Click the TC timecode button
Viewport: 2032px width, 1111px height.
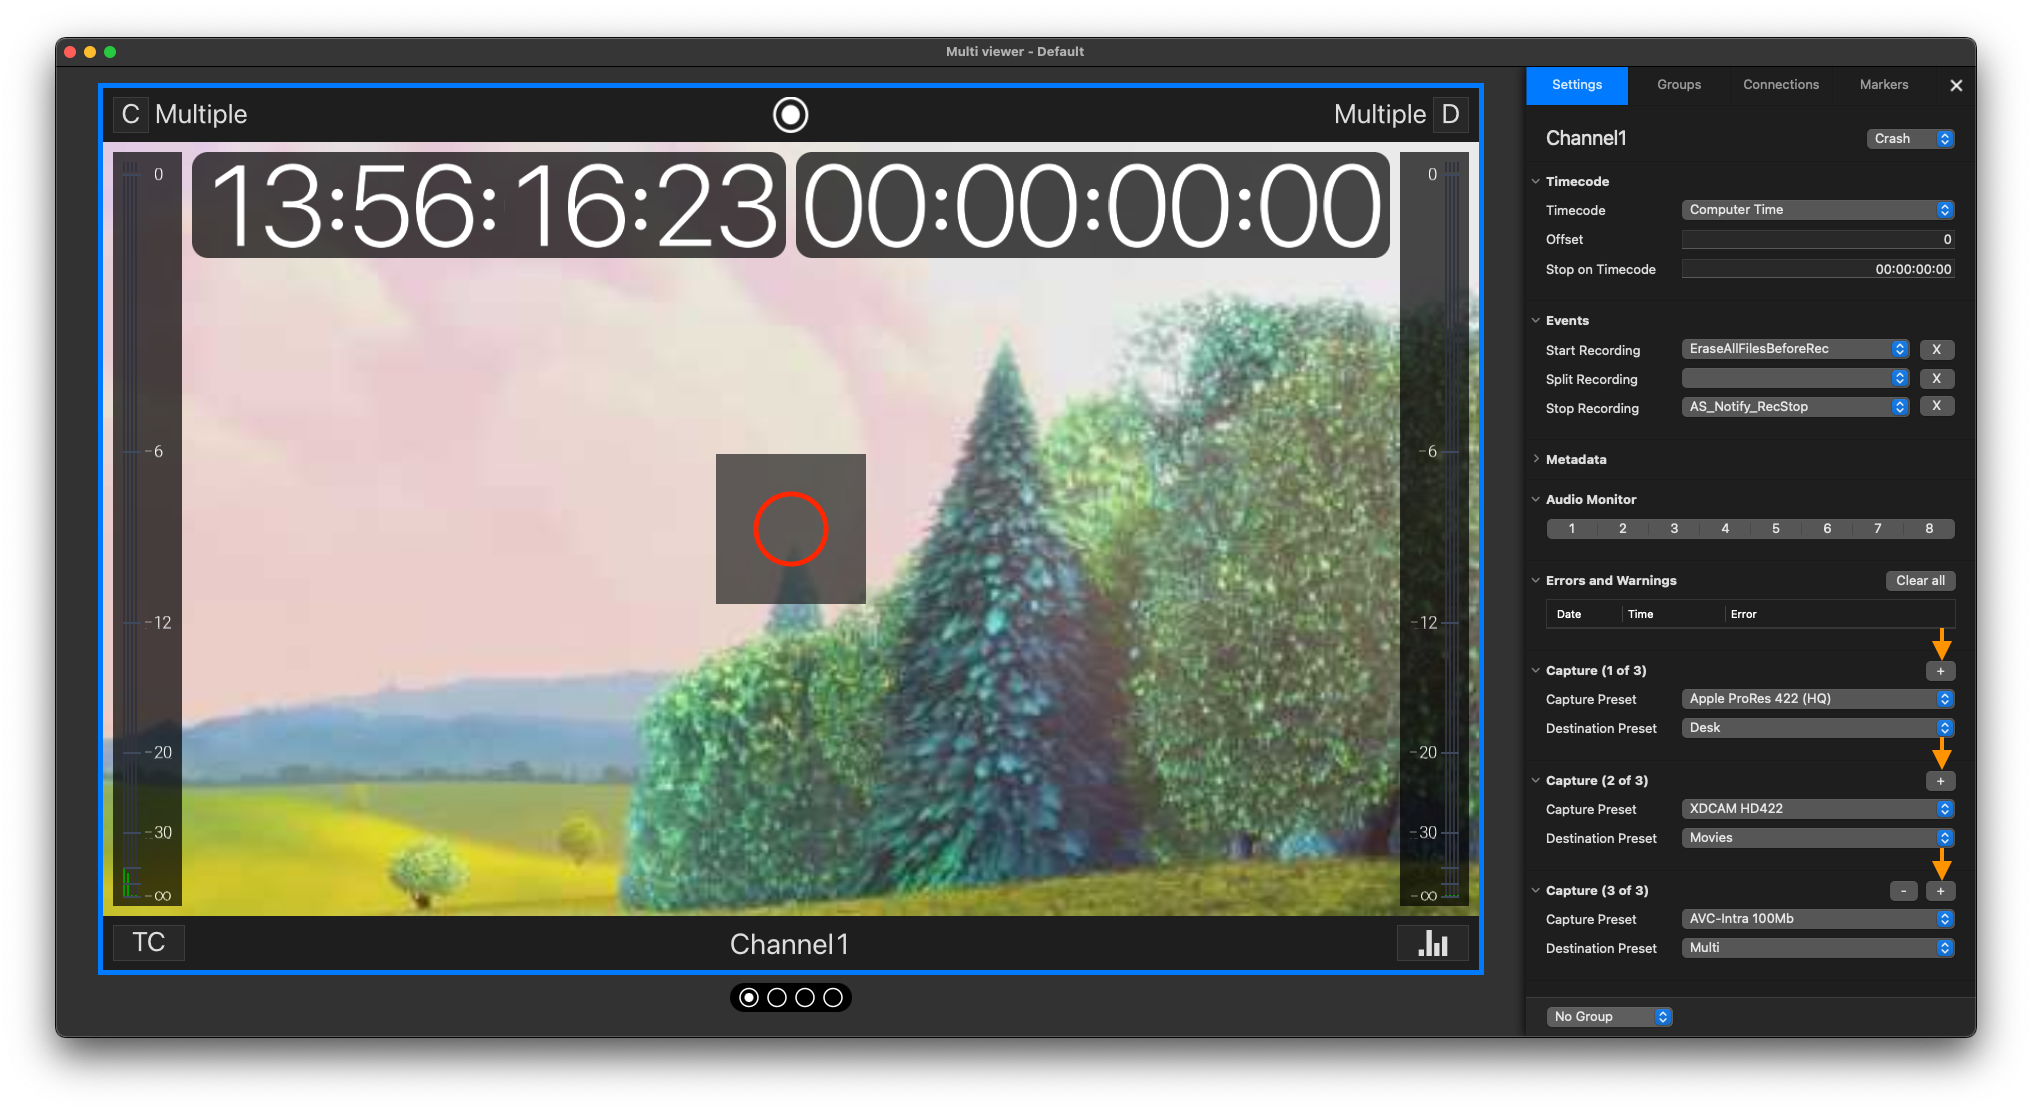point(149,943)
